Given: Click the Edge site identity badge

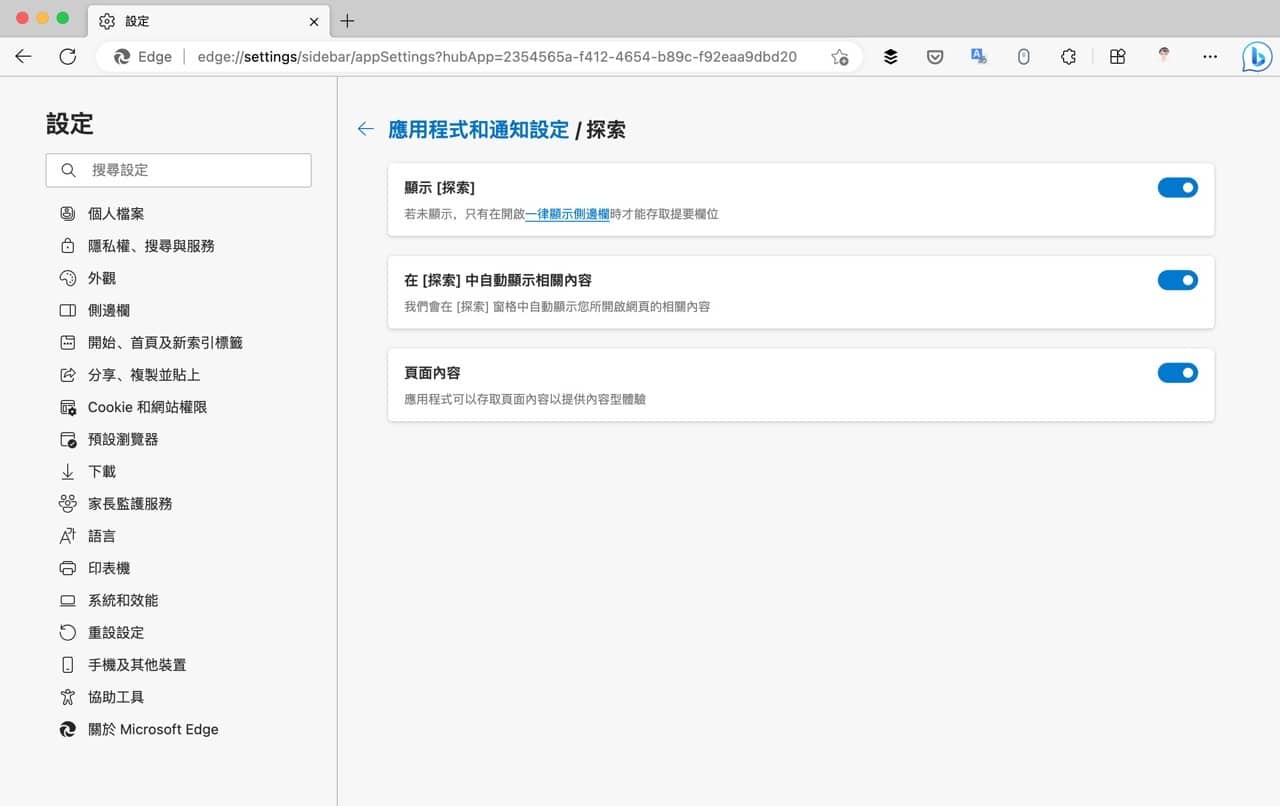Looking at the screenshot, I should 142,57.
